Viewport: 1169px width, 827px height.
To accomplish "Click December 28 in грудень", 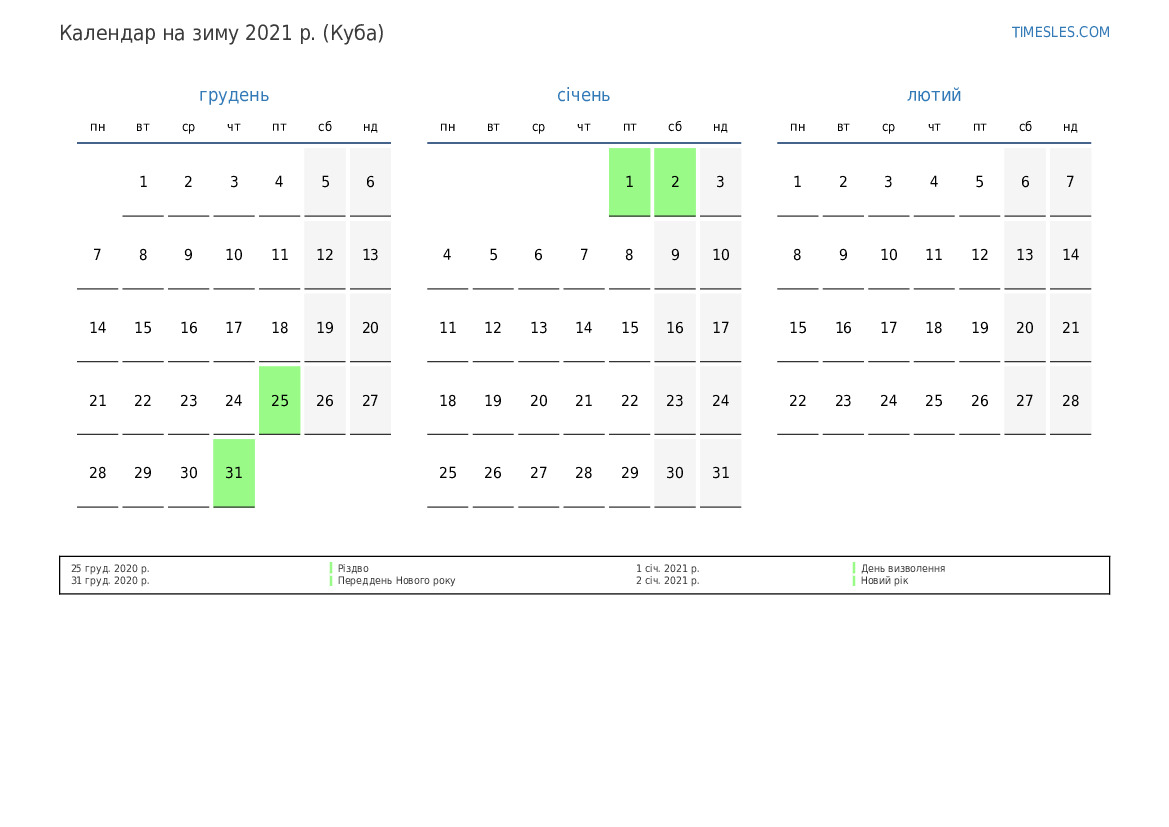I will [98, 473].
